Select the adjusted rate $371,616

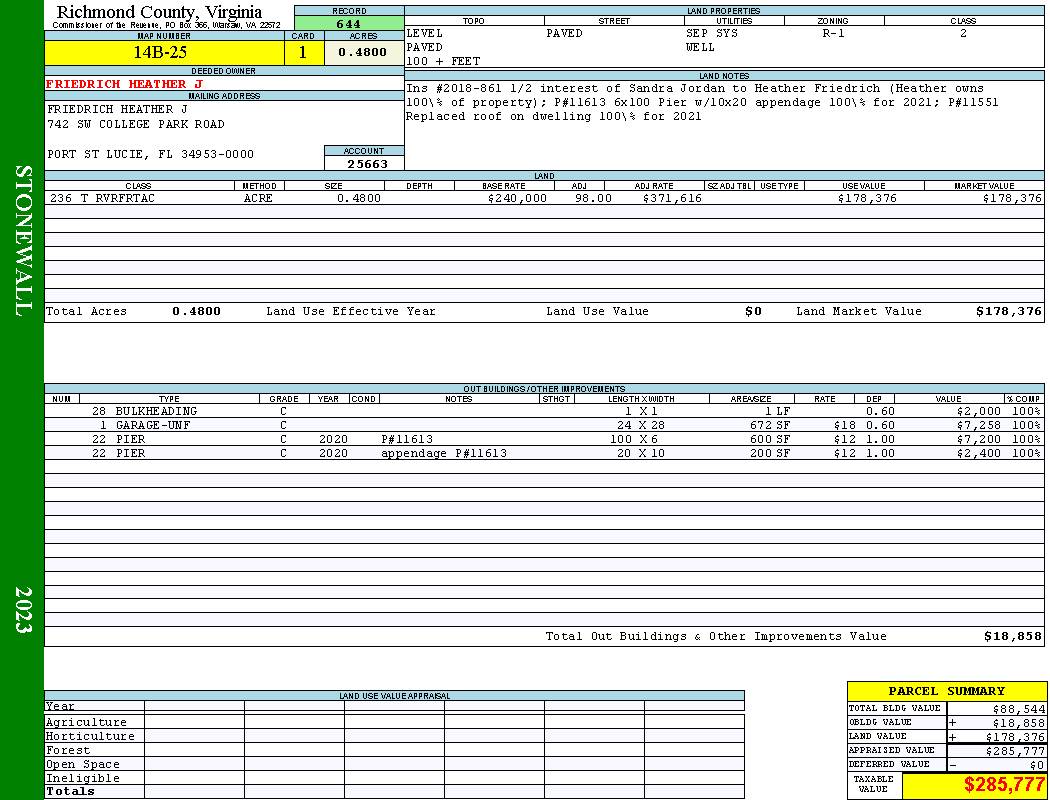tap(672, 198)
